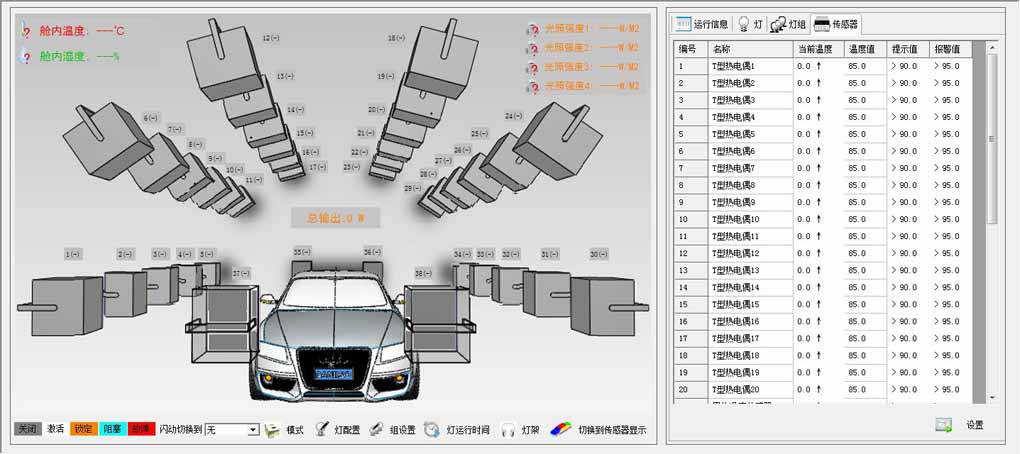
Task: Click the 灯运行时间 clock icon
Action: [431, 430]
